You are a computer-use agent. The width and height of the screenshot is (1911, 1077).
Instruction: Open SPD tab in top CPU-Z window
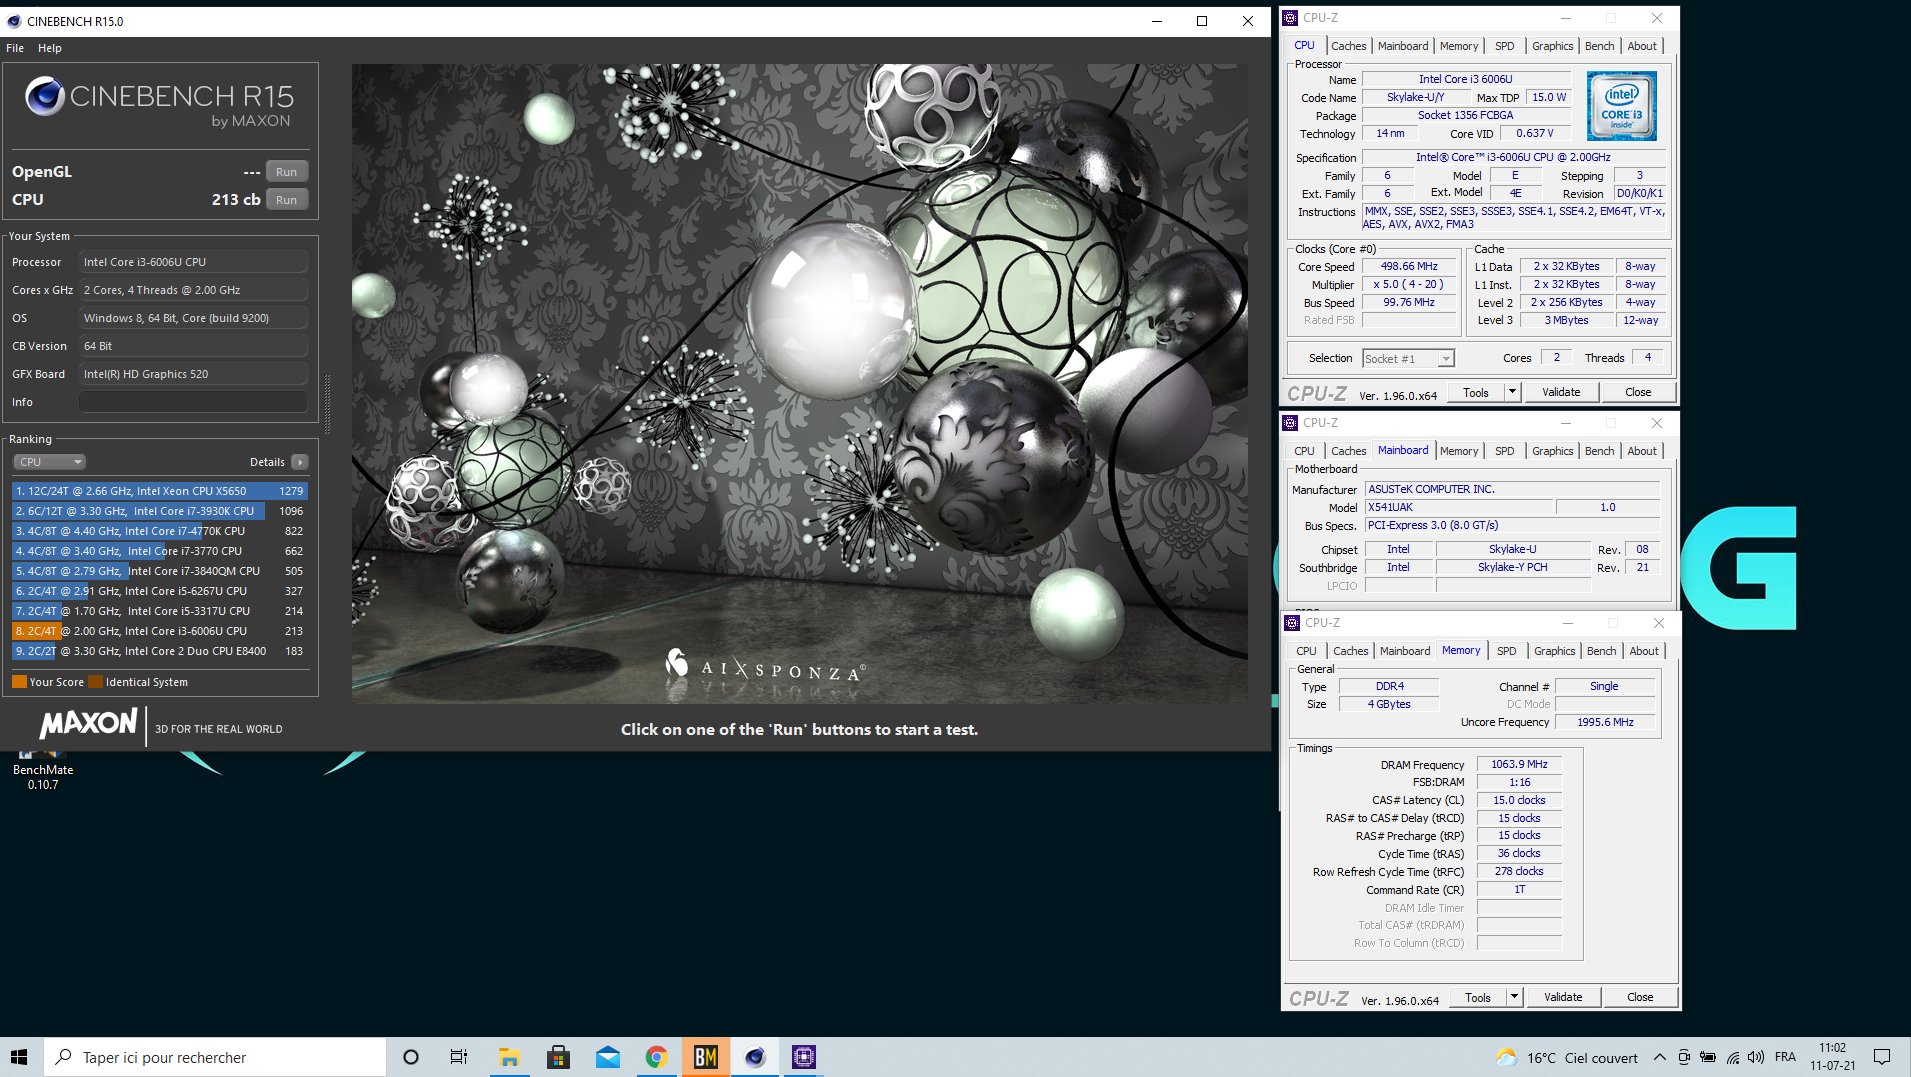[x=1504, y=46]
